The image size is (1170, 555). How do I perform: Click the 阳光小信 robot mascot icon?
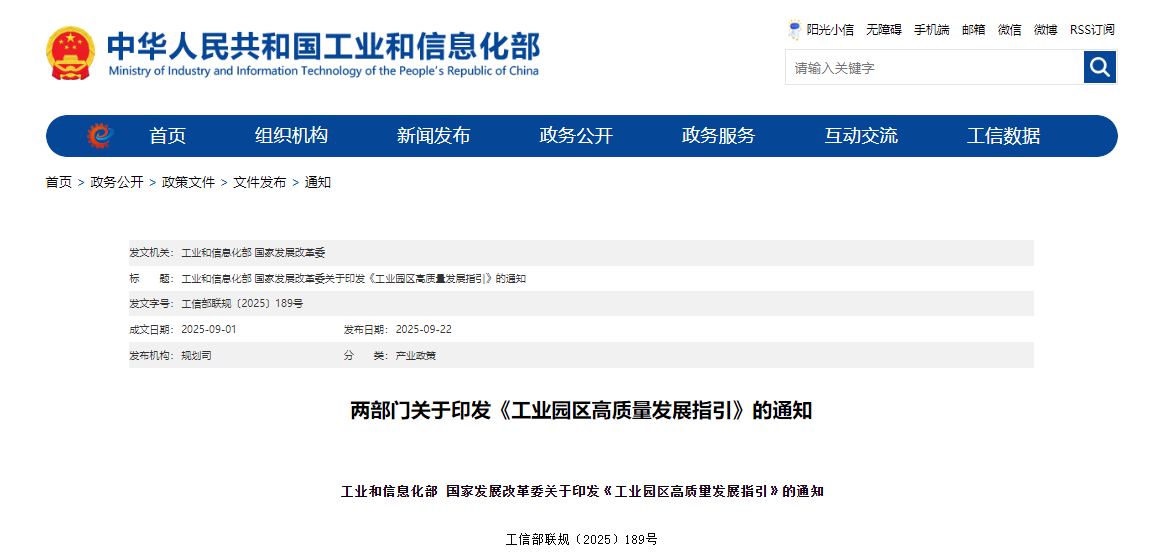[794, 30]
